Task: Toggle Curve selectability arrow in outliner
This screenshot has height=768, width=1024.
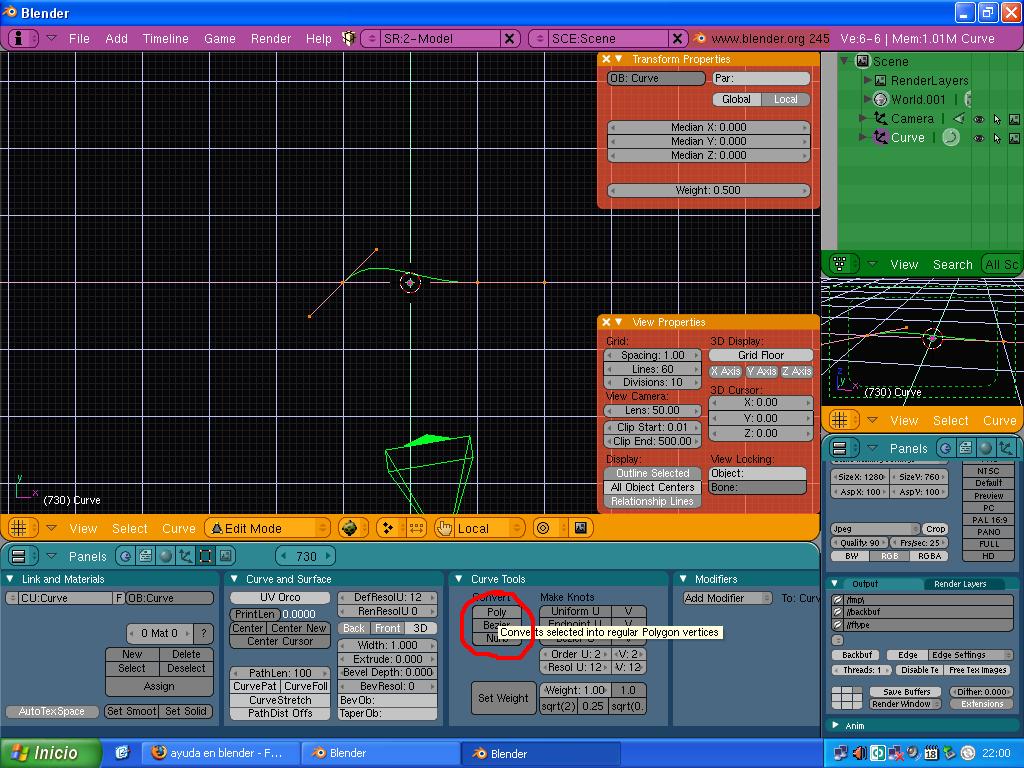Action: (x=997, y=138)
